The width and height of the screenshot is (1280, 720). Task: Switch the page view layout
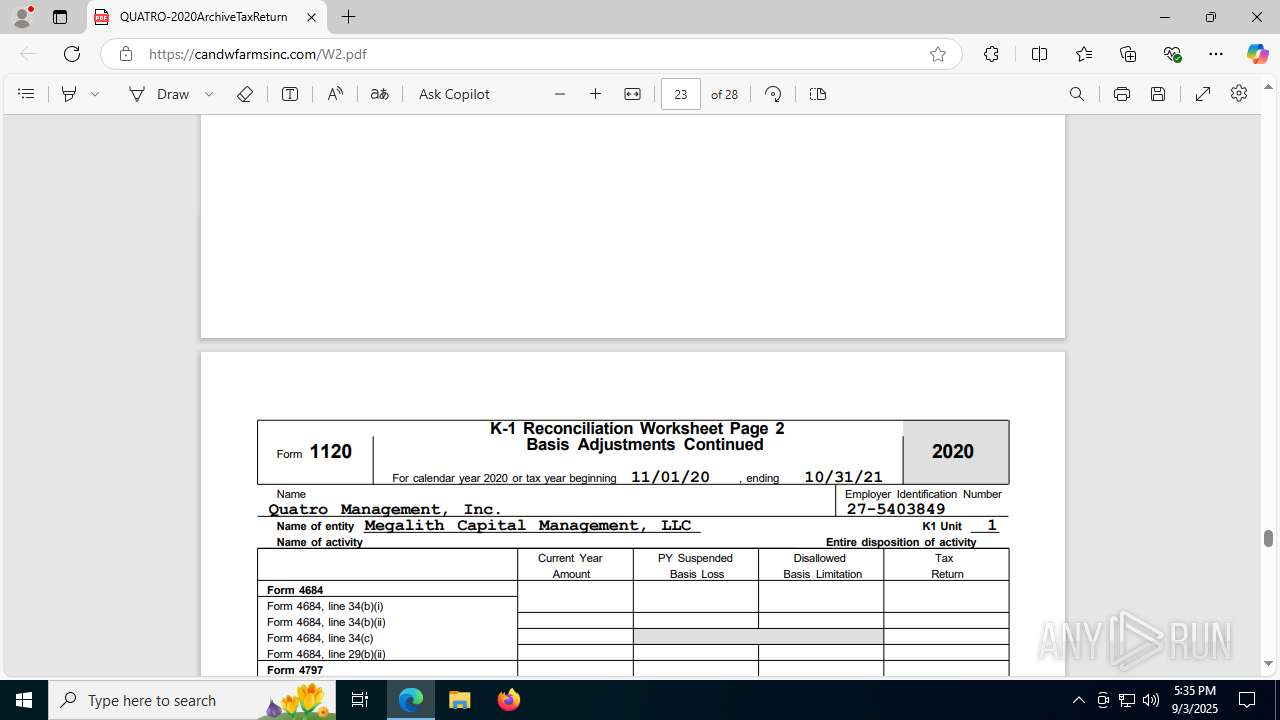pos(818,94)
